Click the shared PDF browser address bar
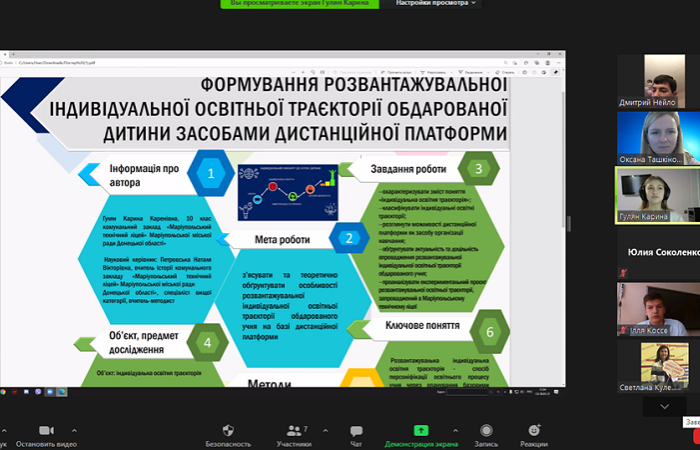This screenshot has width=700, height=450. [x=150, y=62]
